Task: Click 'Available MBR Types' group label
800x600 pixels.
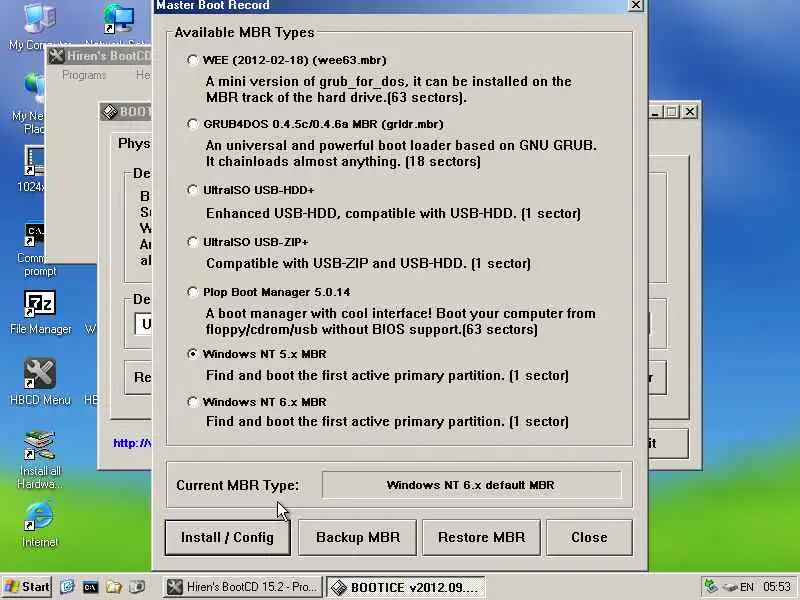Action: [x=244, y=33]
